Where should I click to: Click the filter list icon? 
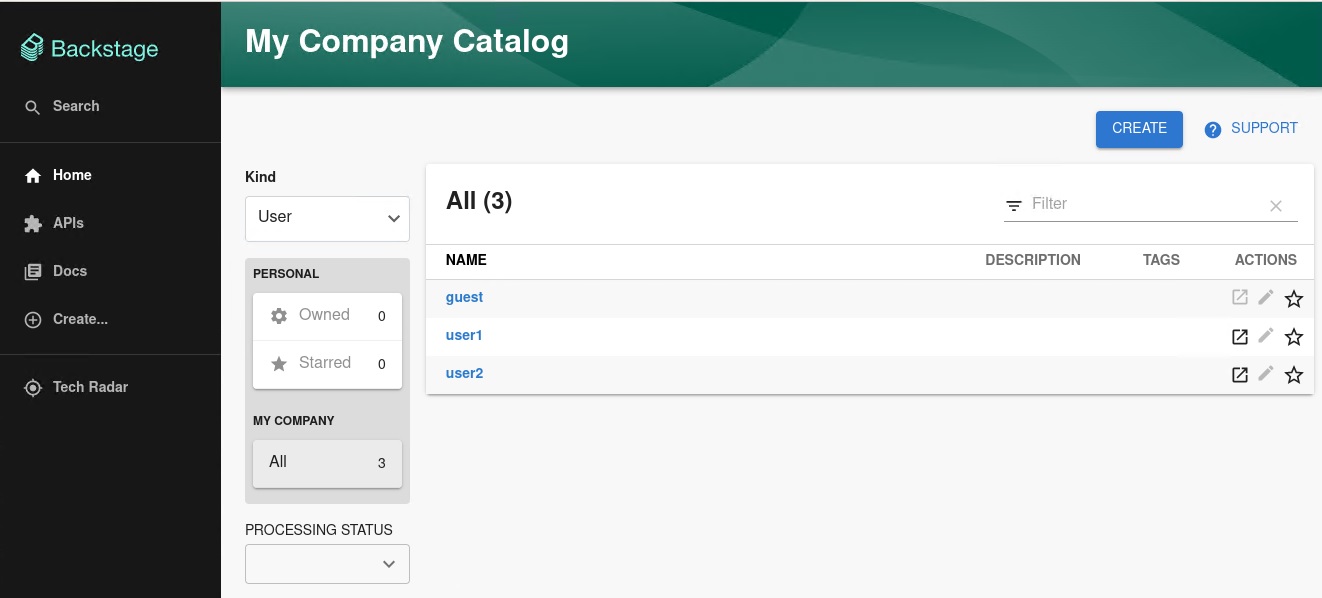pyautogui.click(x=1014, y=205)
